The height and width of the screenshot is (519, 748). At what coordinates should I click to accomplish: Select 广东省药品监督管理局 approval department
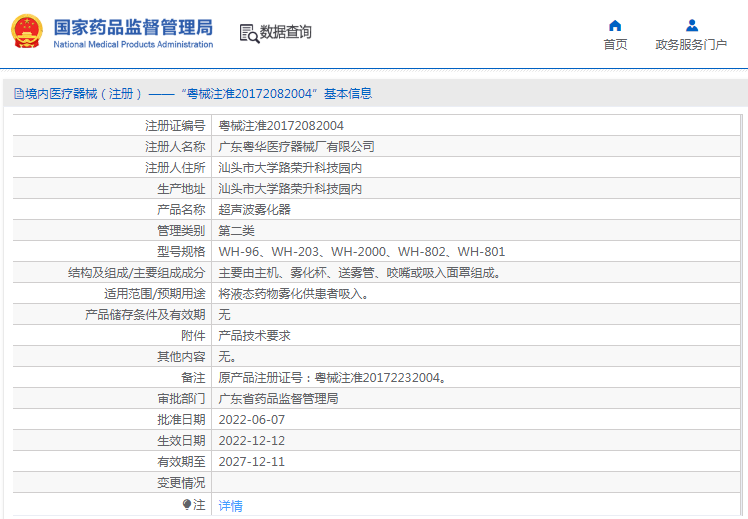pyautogui.click(x=279, y=398)
